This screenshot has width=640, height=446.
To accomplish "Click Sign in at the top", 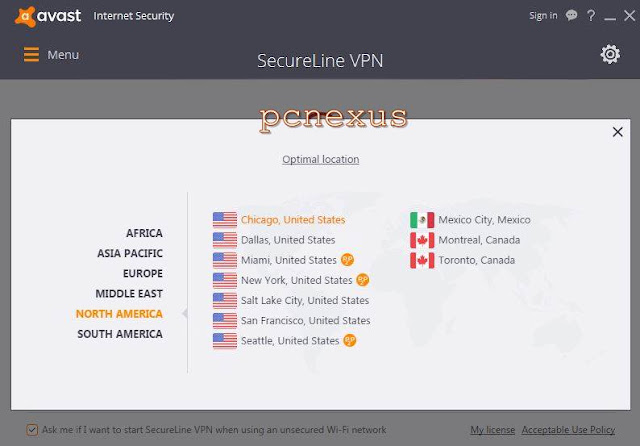I will [543, 16].
